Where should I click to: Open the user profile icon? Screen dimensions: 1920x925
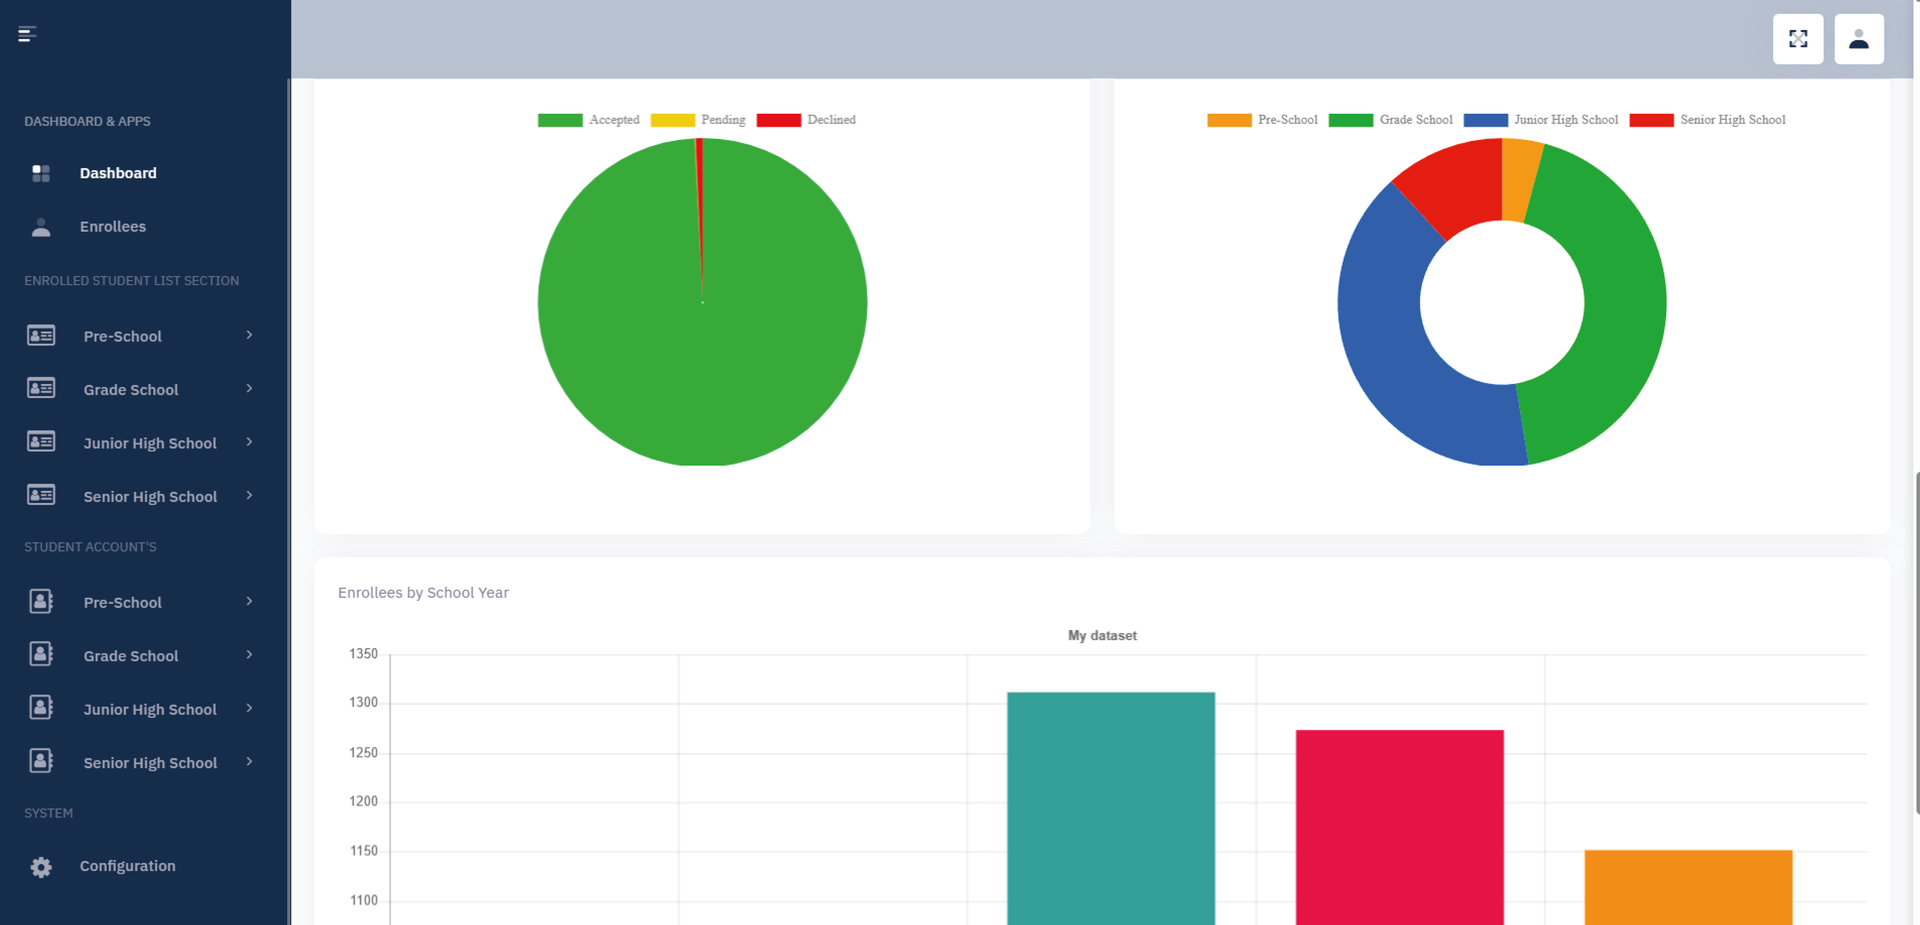click(1858, 39)
